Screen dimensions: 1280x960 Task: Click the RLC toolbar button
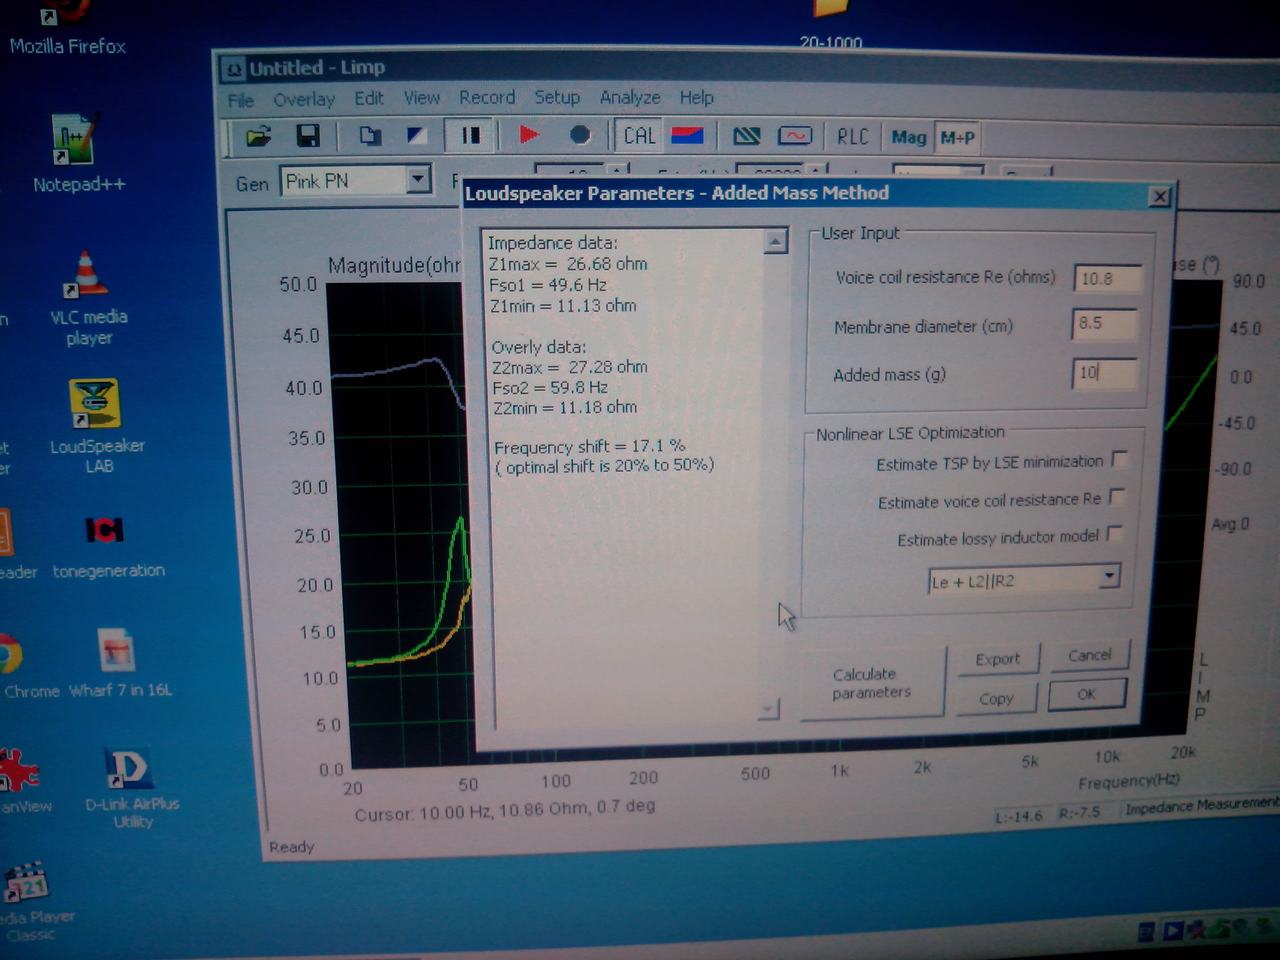[852, 137]
